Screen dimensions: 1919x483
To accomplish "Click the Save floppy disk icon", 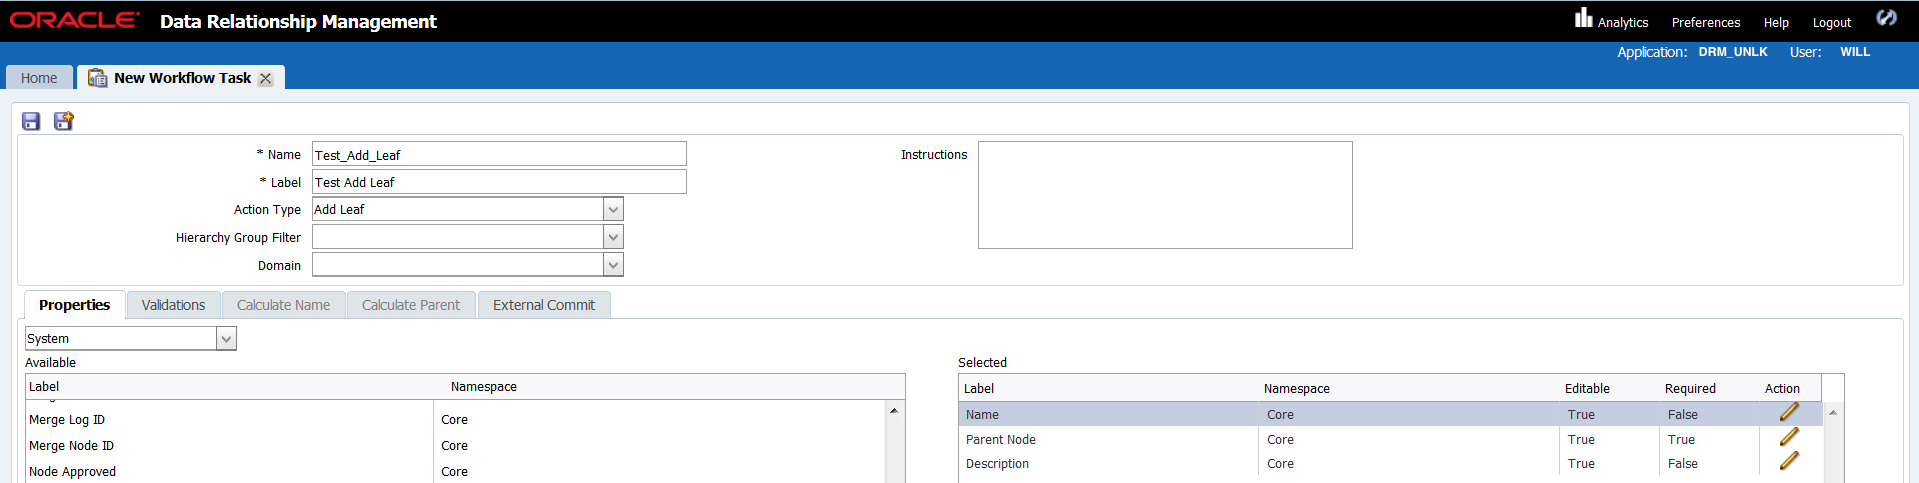I will pos(31,121).
